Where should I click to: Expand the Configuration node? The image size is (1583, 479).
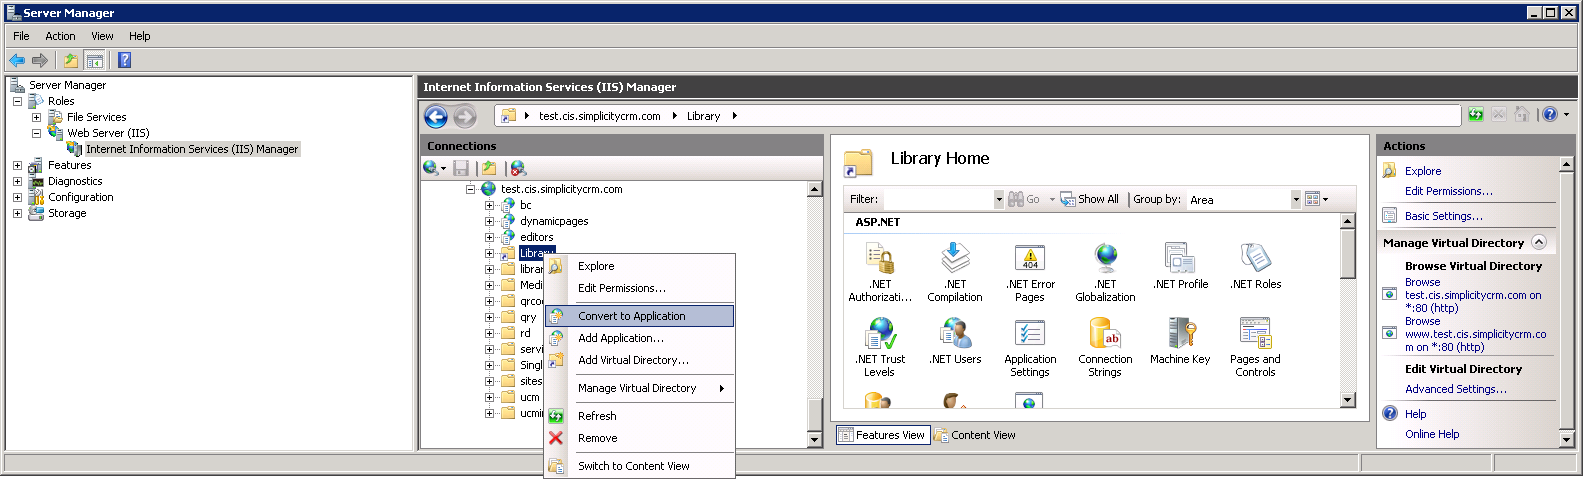click(17, 197)
